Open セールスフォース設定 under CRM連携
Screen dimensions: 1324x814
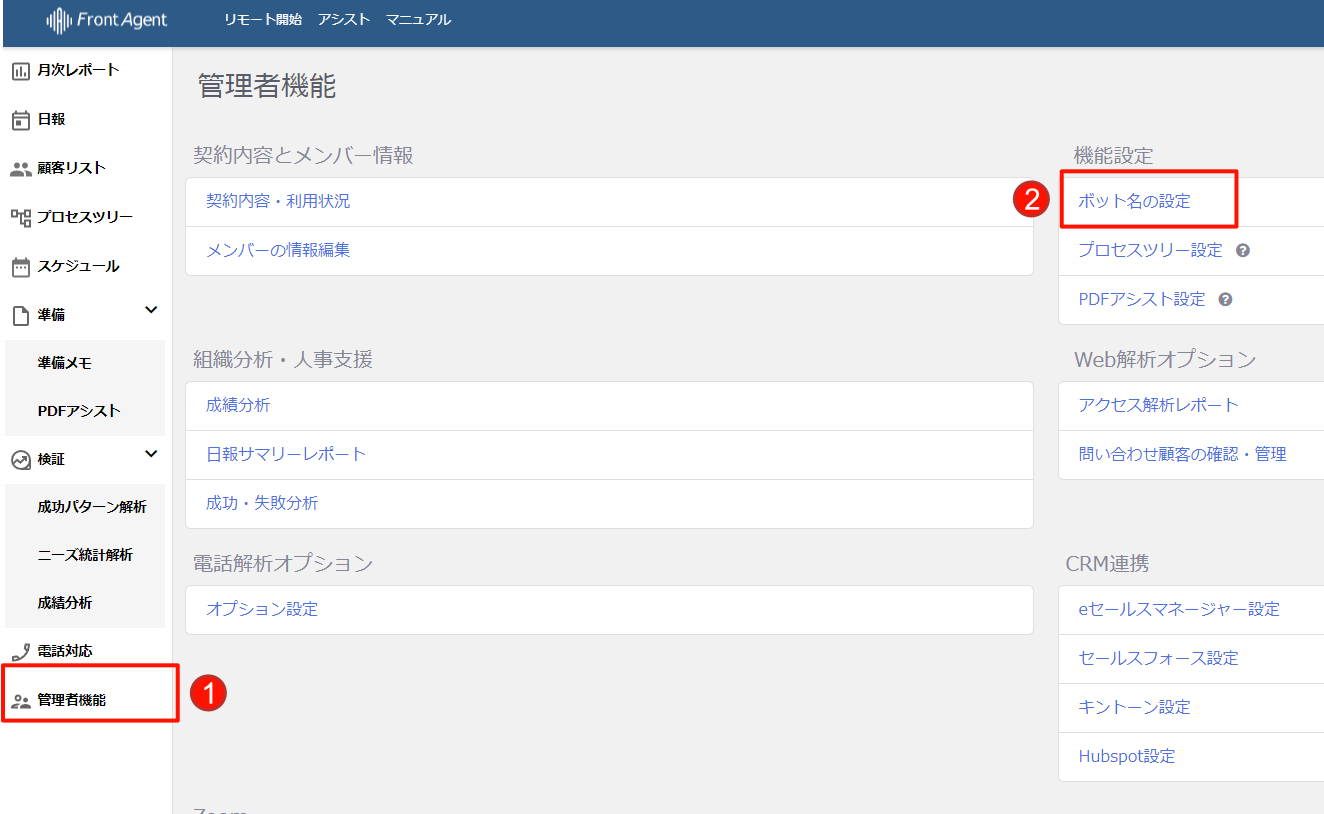(1158, 659)
